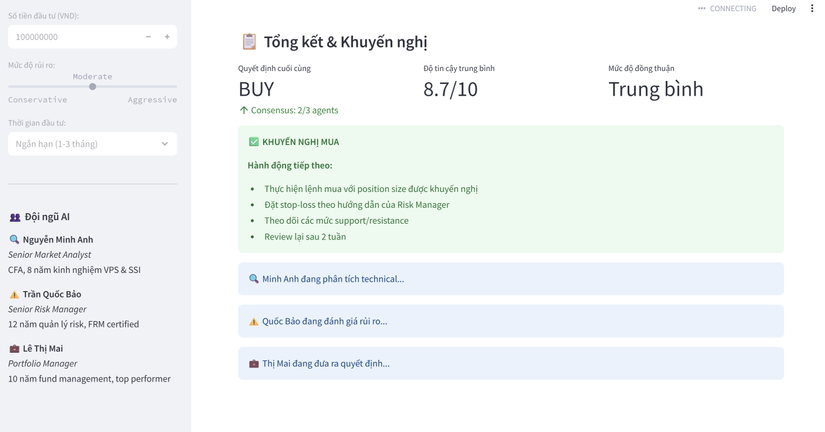Click the team icon beside Đội ngũ AI
This screenshot has height=432, width=825.
tap(15, 217)
